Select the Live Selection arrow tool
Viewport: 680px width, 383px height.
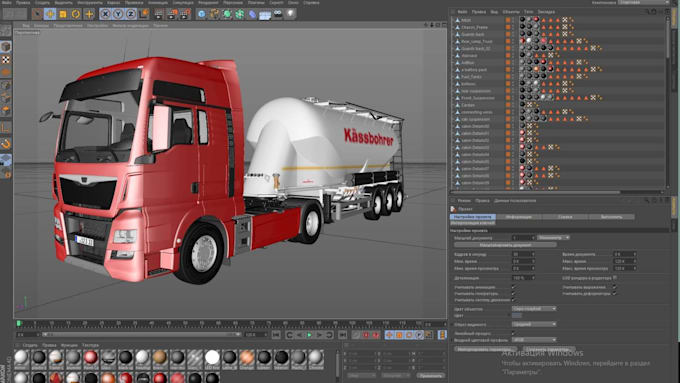point(37,14)
